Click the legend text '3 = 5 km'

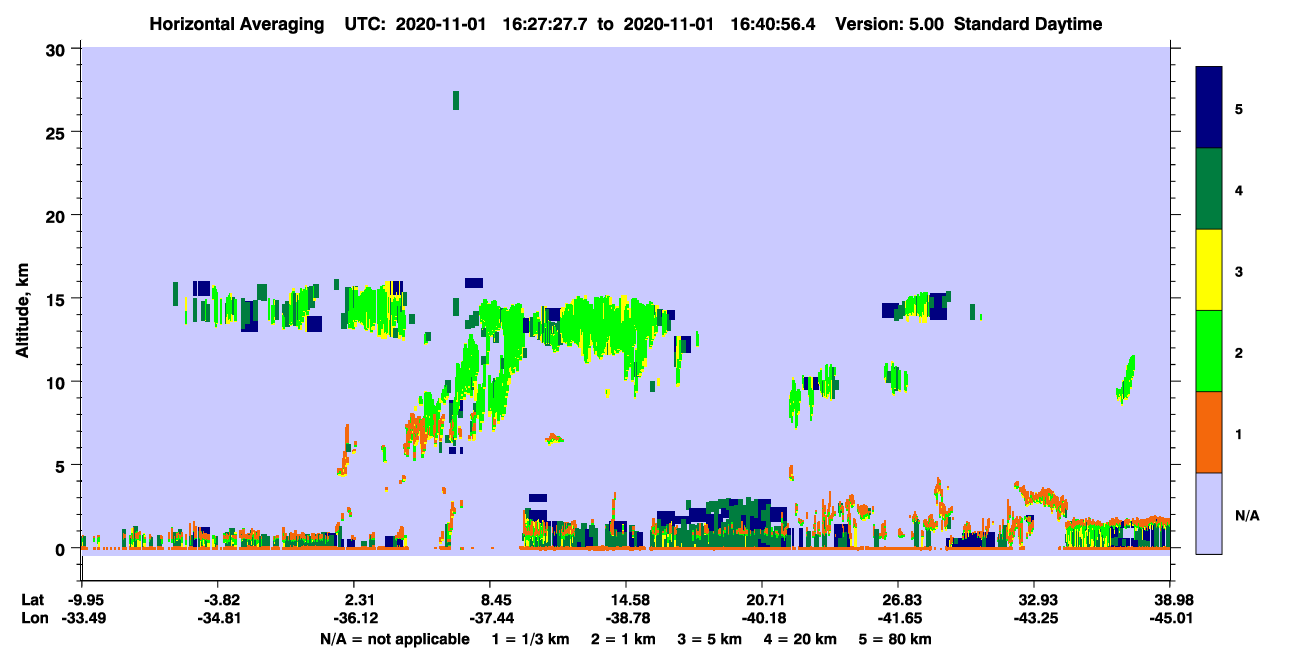click(x=709, y=639)
